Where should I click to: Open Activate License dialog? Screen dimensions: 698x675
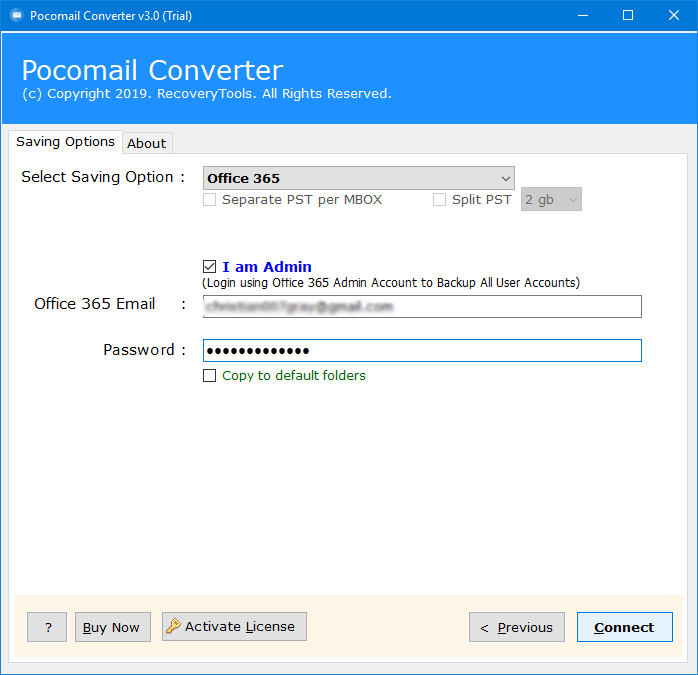tap(234, 626)
